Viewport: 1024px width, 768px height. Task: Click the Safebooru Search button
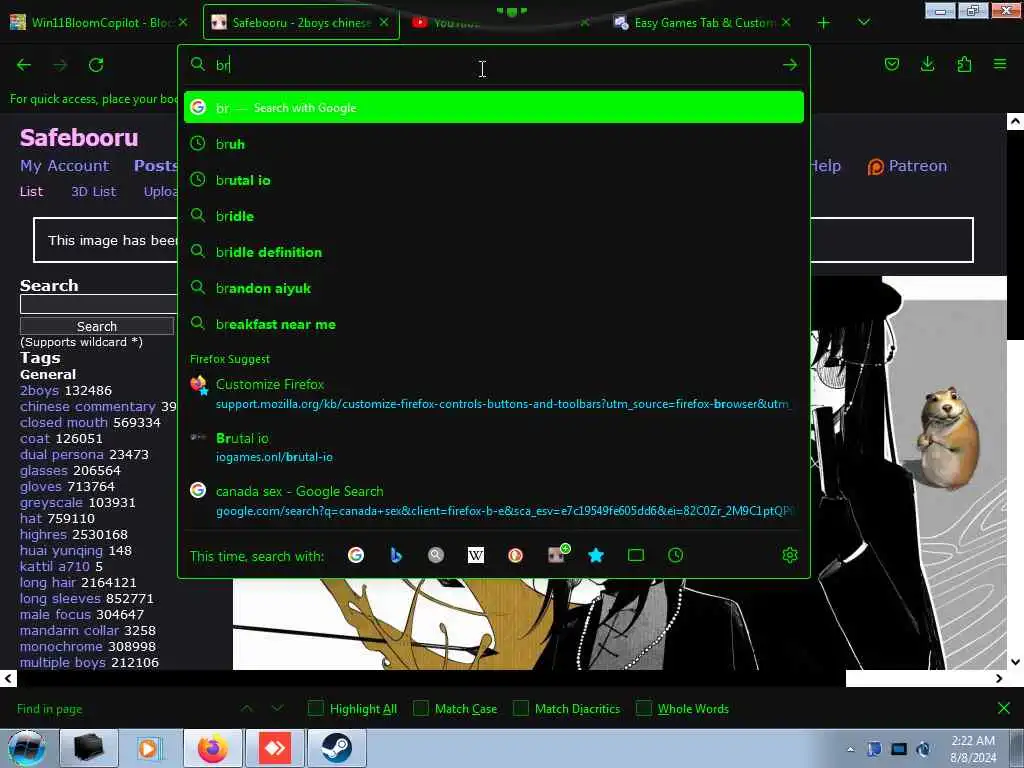(x=97, y=326)
